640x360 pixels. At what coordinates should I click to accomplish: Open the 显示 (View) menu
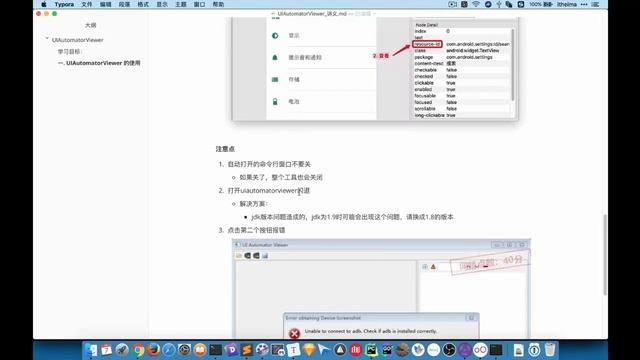[162, 4]
